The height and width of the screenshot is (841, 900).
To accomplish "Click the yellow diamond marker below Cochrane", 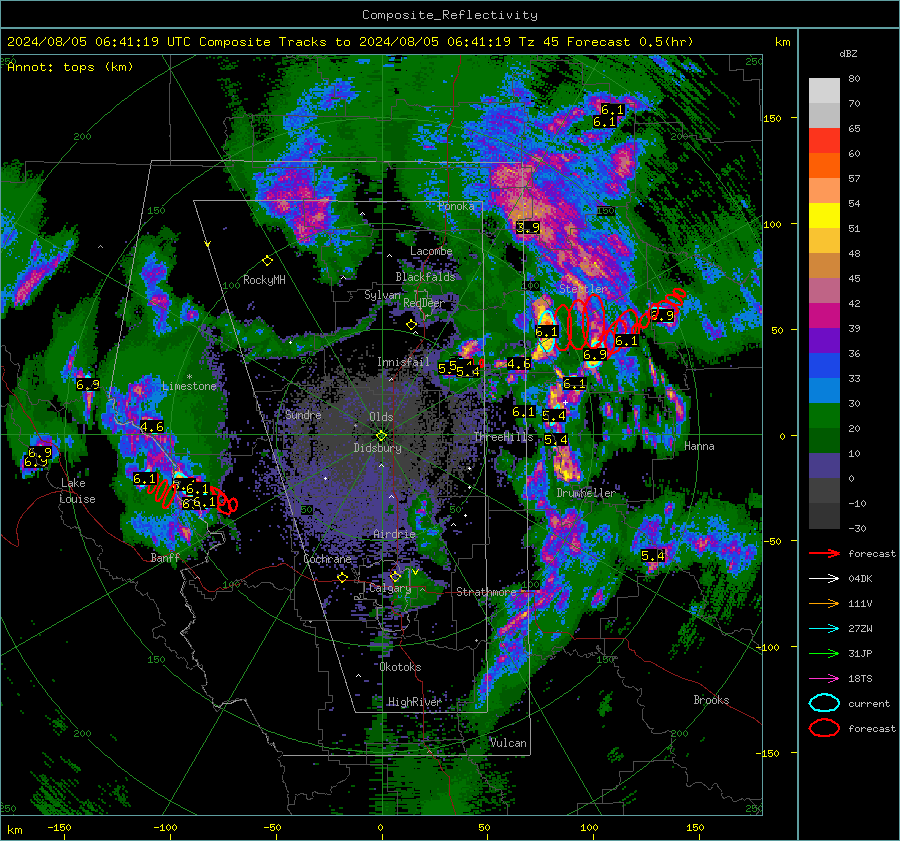I will 343,577.
